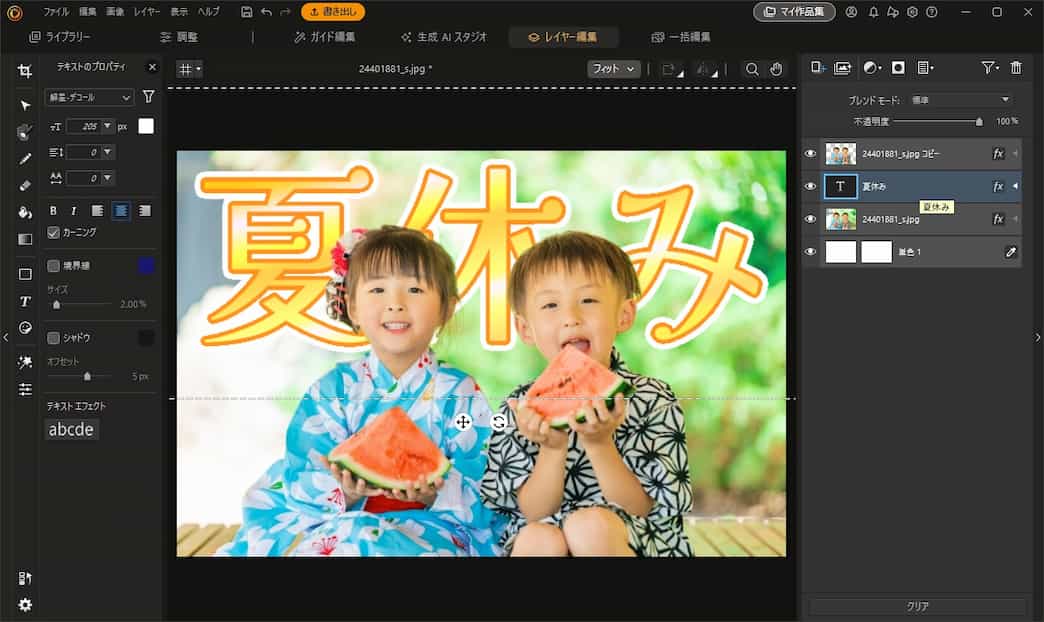The height and width of the screenshot is (622, 1044).
Task: Select the Fill tool
Action: tap(26, 212)
